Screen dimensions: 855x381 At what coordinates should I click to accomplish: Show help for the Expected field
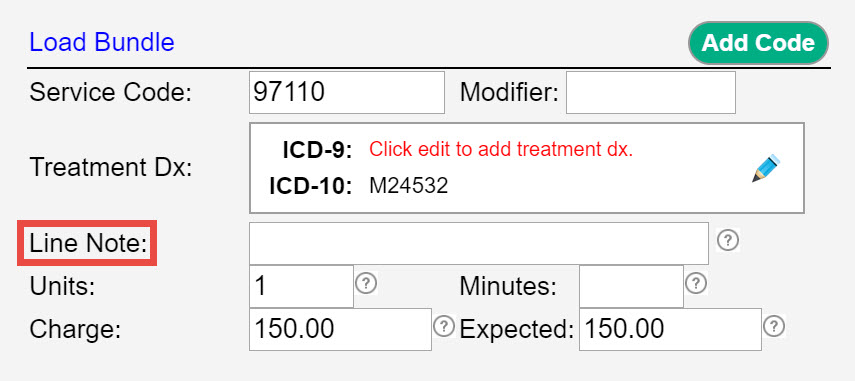[774, 326]
